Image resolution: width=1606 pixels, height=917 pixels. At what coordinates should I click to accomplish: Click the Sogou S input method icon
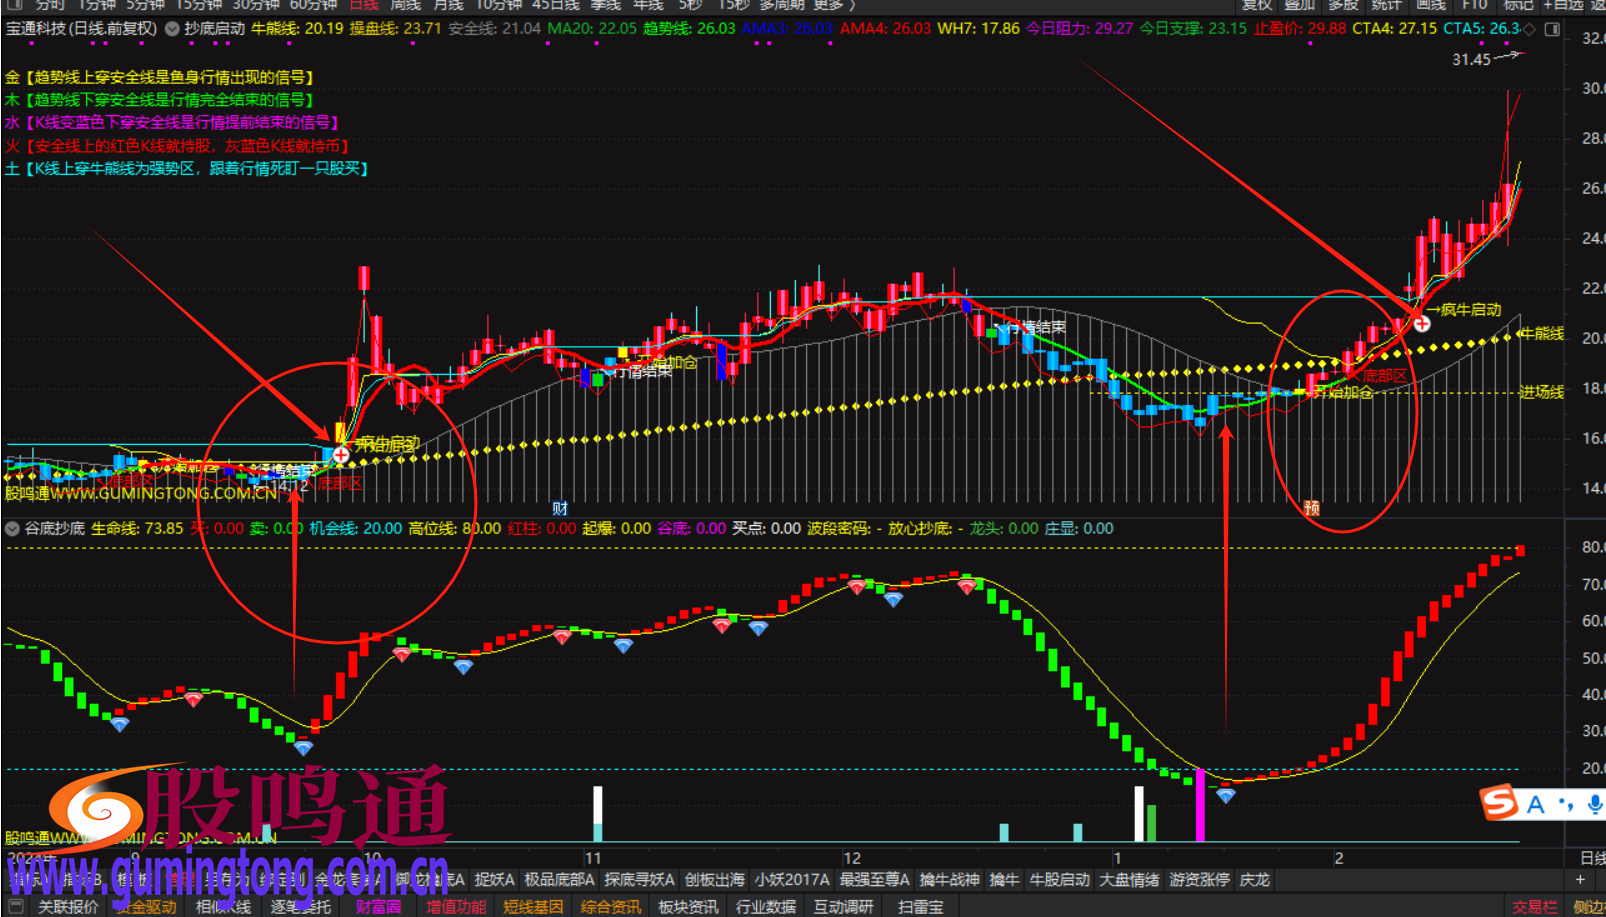click(1499, 803)
